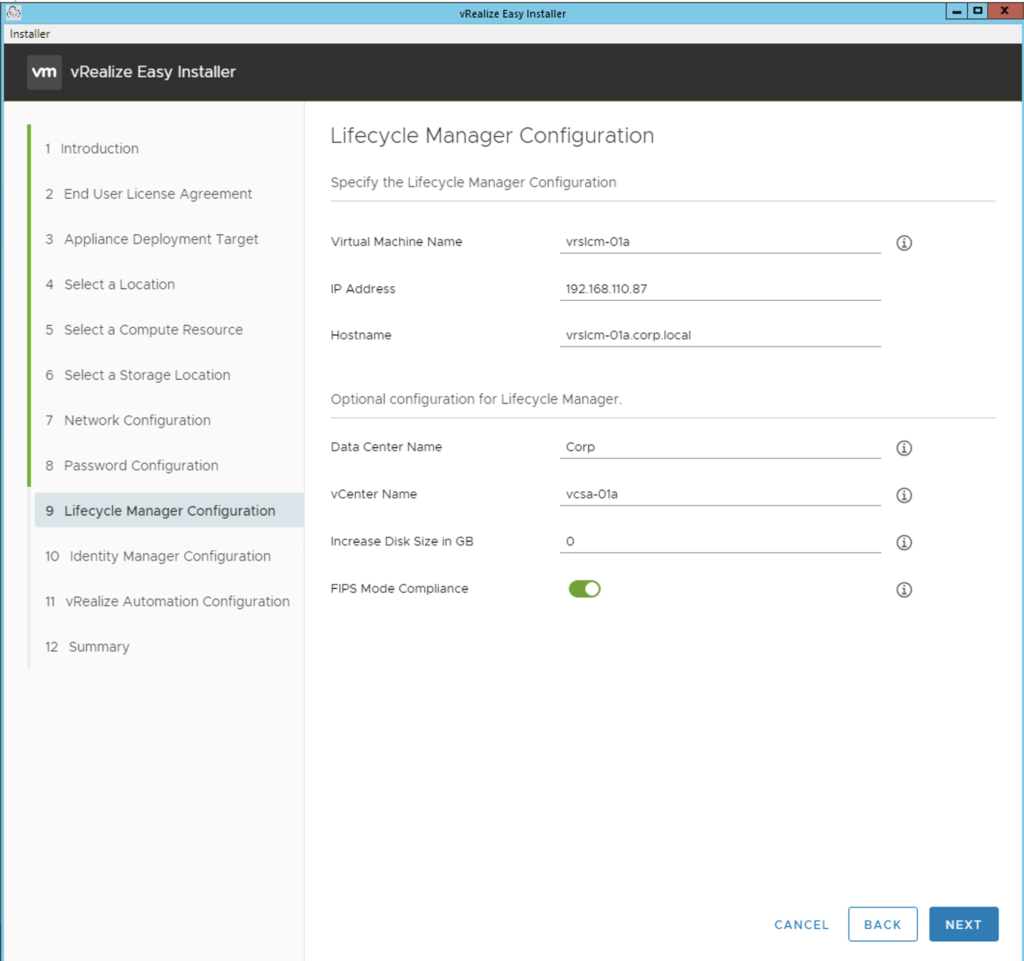This screenshot has height=961, width=1024.
Task: Go to the Network Configuration step
Action: (x=137, y=420)
